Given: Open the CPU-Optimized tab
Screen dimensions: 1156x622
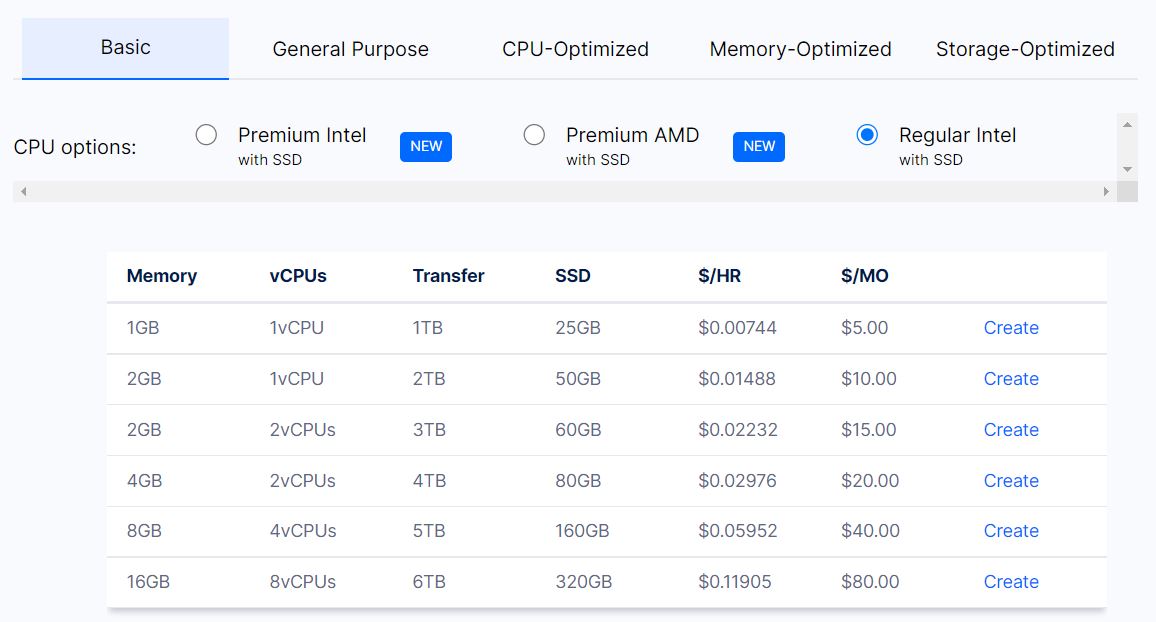Looking at the screenshot, I should tap(575, 48).
